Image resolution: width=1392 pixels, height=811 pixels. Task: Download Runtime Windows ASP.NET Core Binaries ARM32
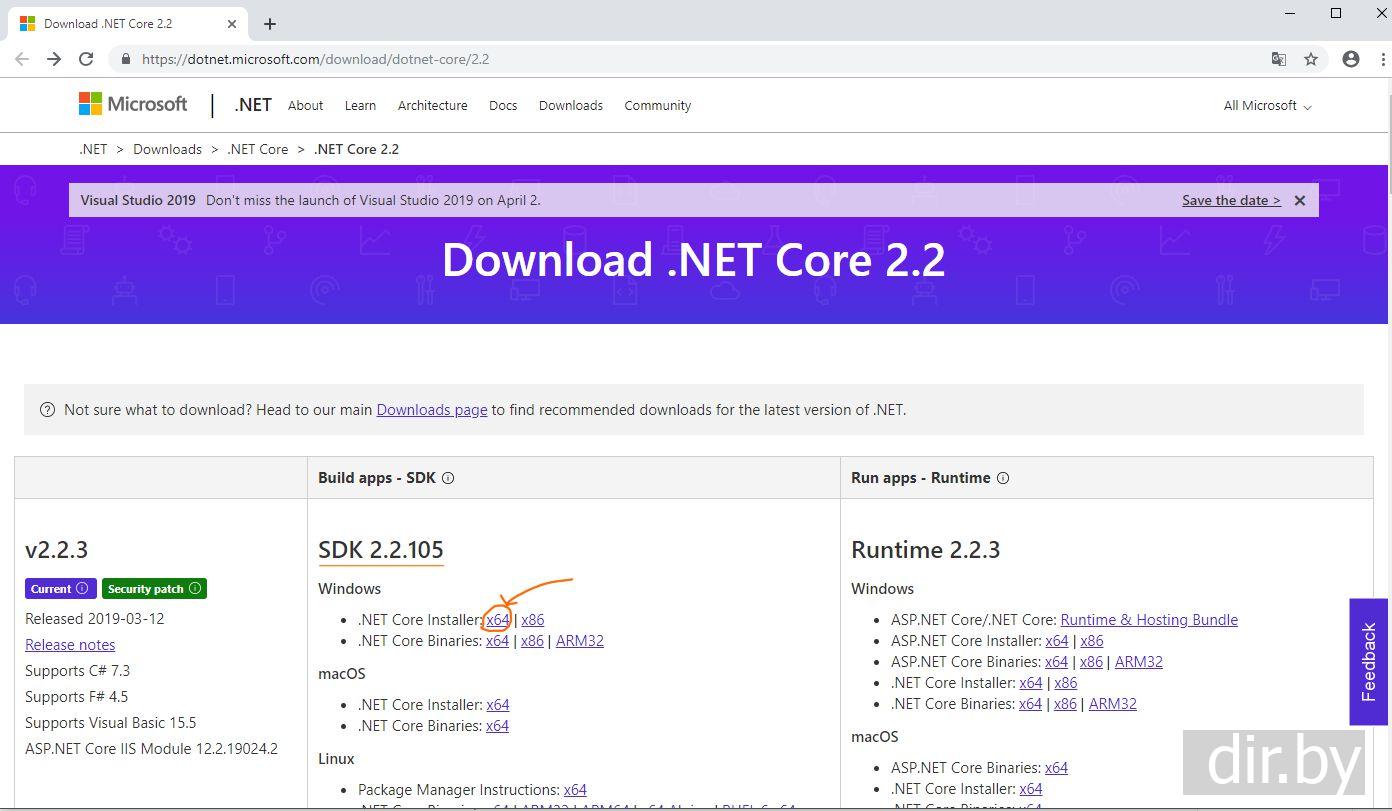coord(1139,662)
